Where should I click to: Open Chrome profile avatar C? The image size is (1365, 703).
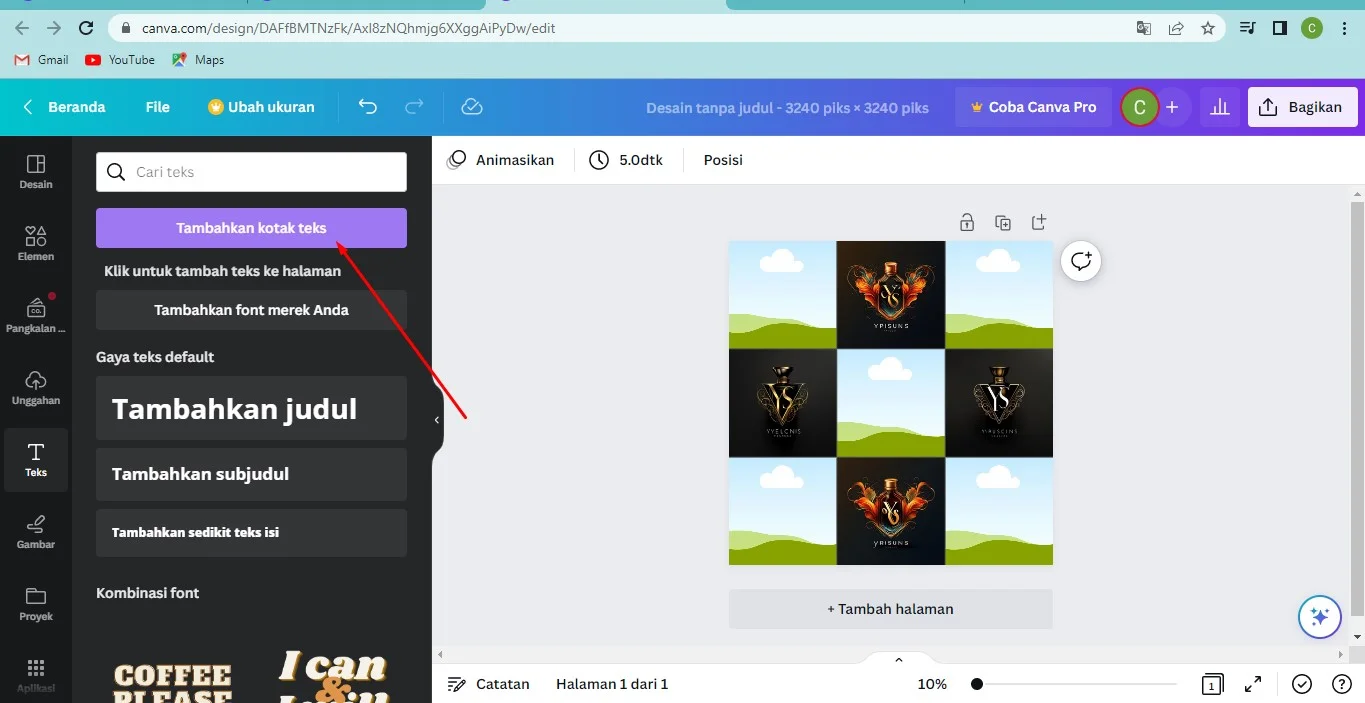[x=1311, y=28]
